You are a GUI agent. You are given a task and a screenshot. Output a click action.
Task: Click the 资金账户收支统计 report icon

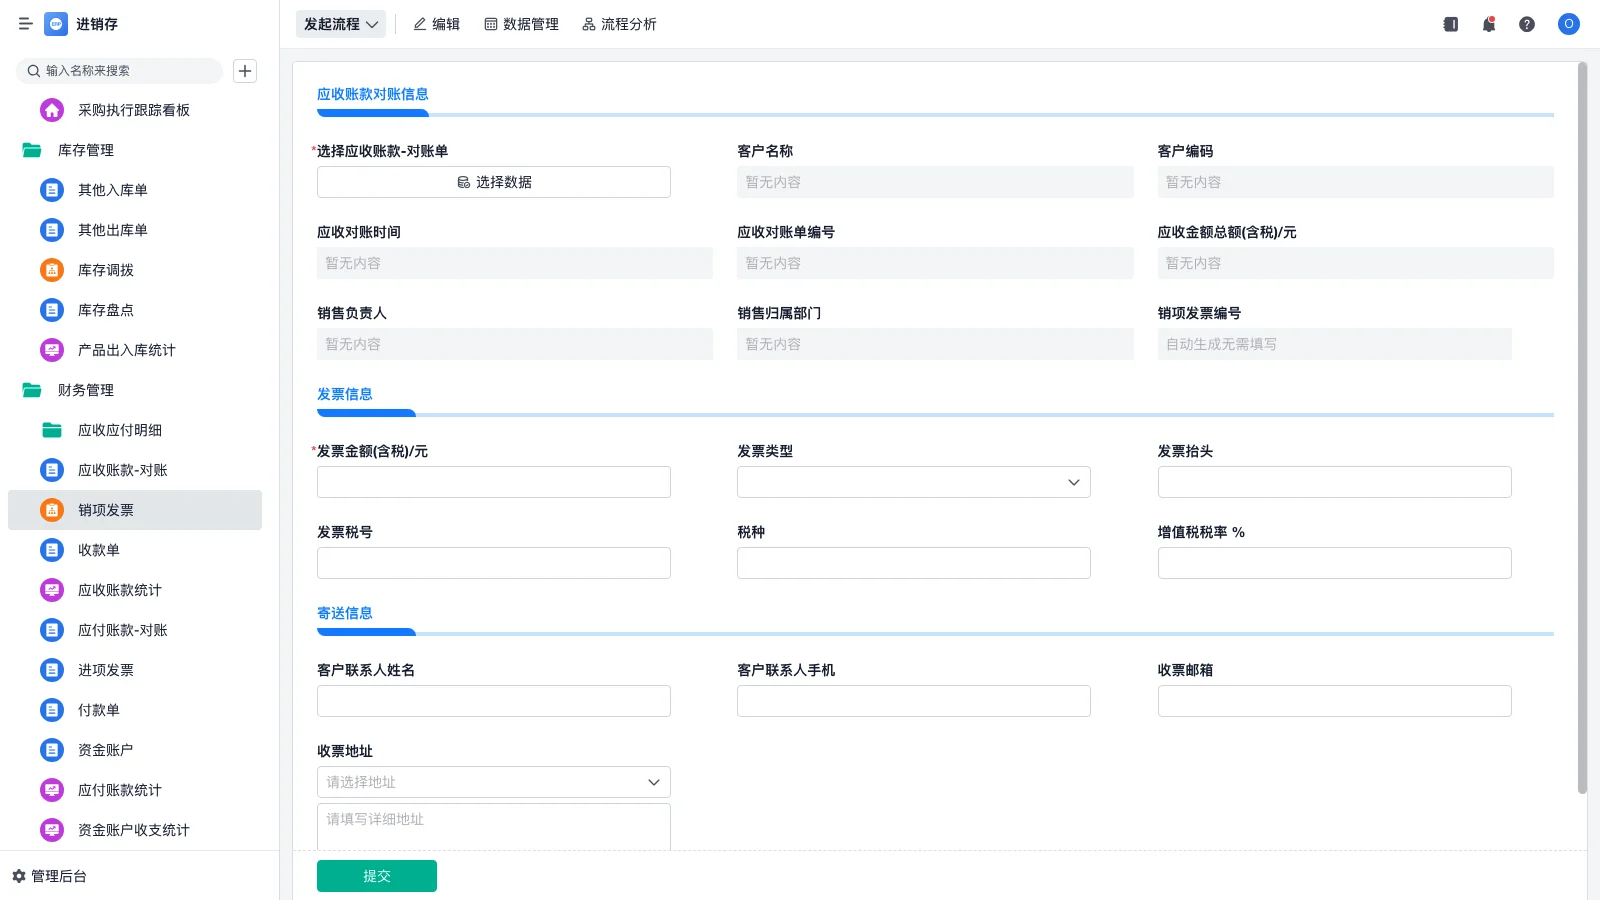coord(52,830)
